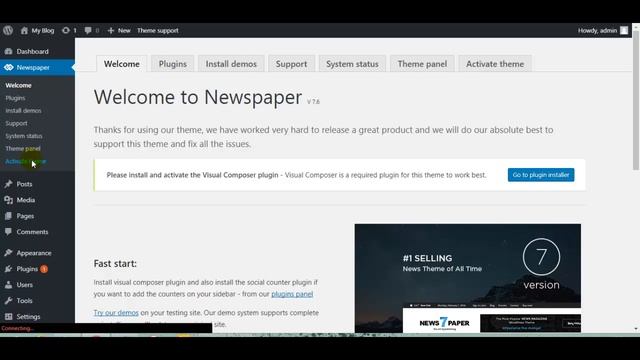640x360 pixels.
Task: Select Activate theme in sidebar submenu
Action: (25, 161)
